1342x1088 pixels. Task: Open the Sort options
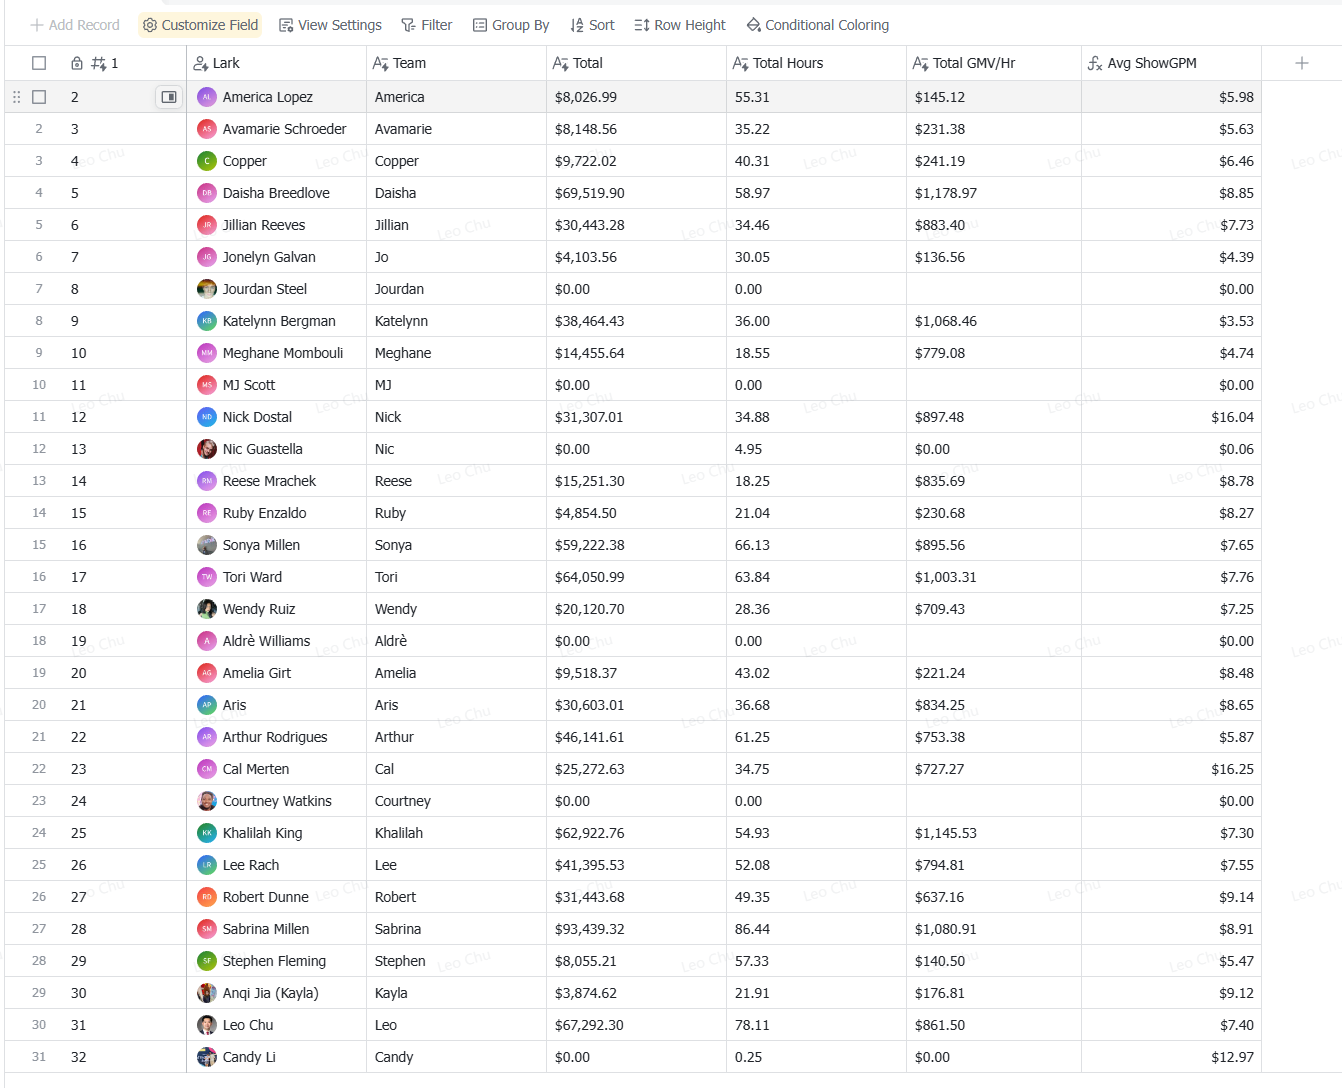coord(592,25)
